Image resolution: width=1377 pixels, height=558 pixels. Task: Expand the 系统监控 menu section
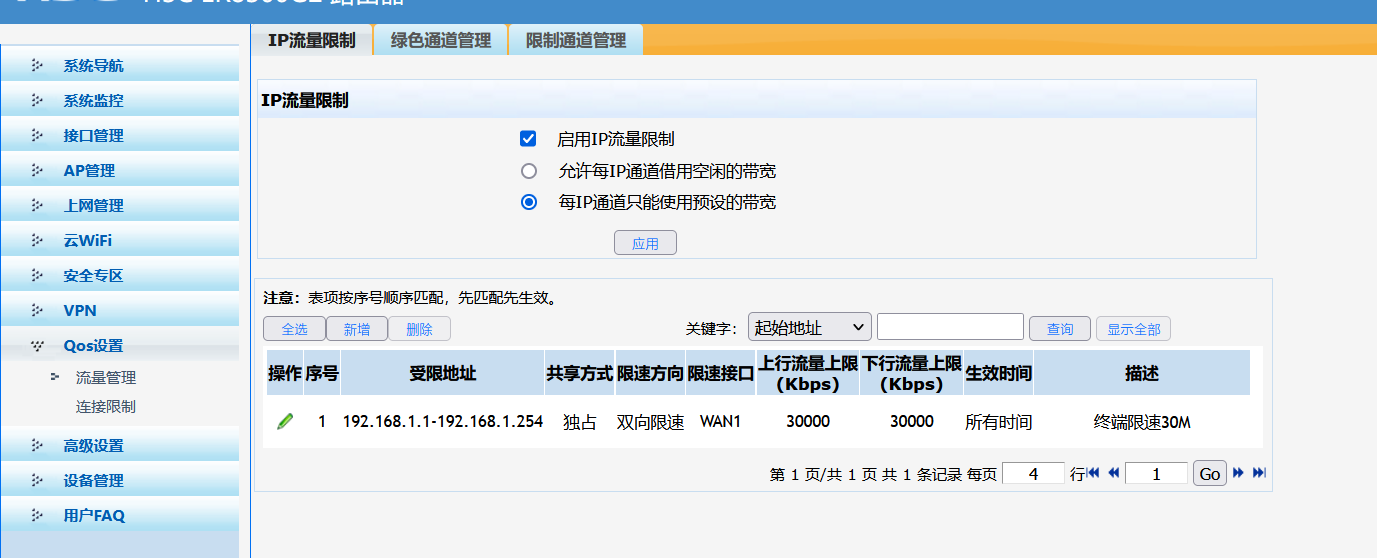[x=120, y=101]
